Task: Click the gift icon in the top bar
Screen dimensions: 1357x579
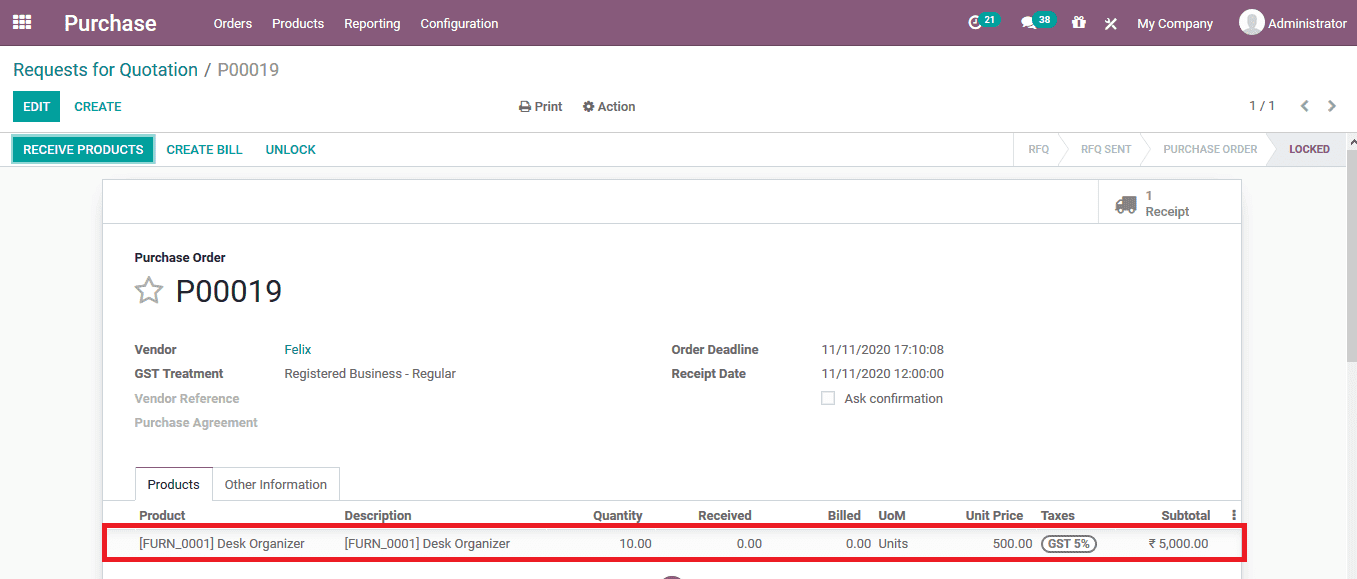Action: [1078, 22]
